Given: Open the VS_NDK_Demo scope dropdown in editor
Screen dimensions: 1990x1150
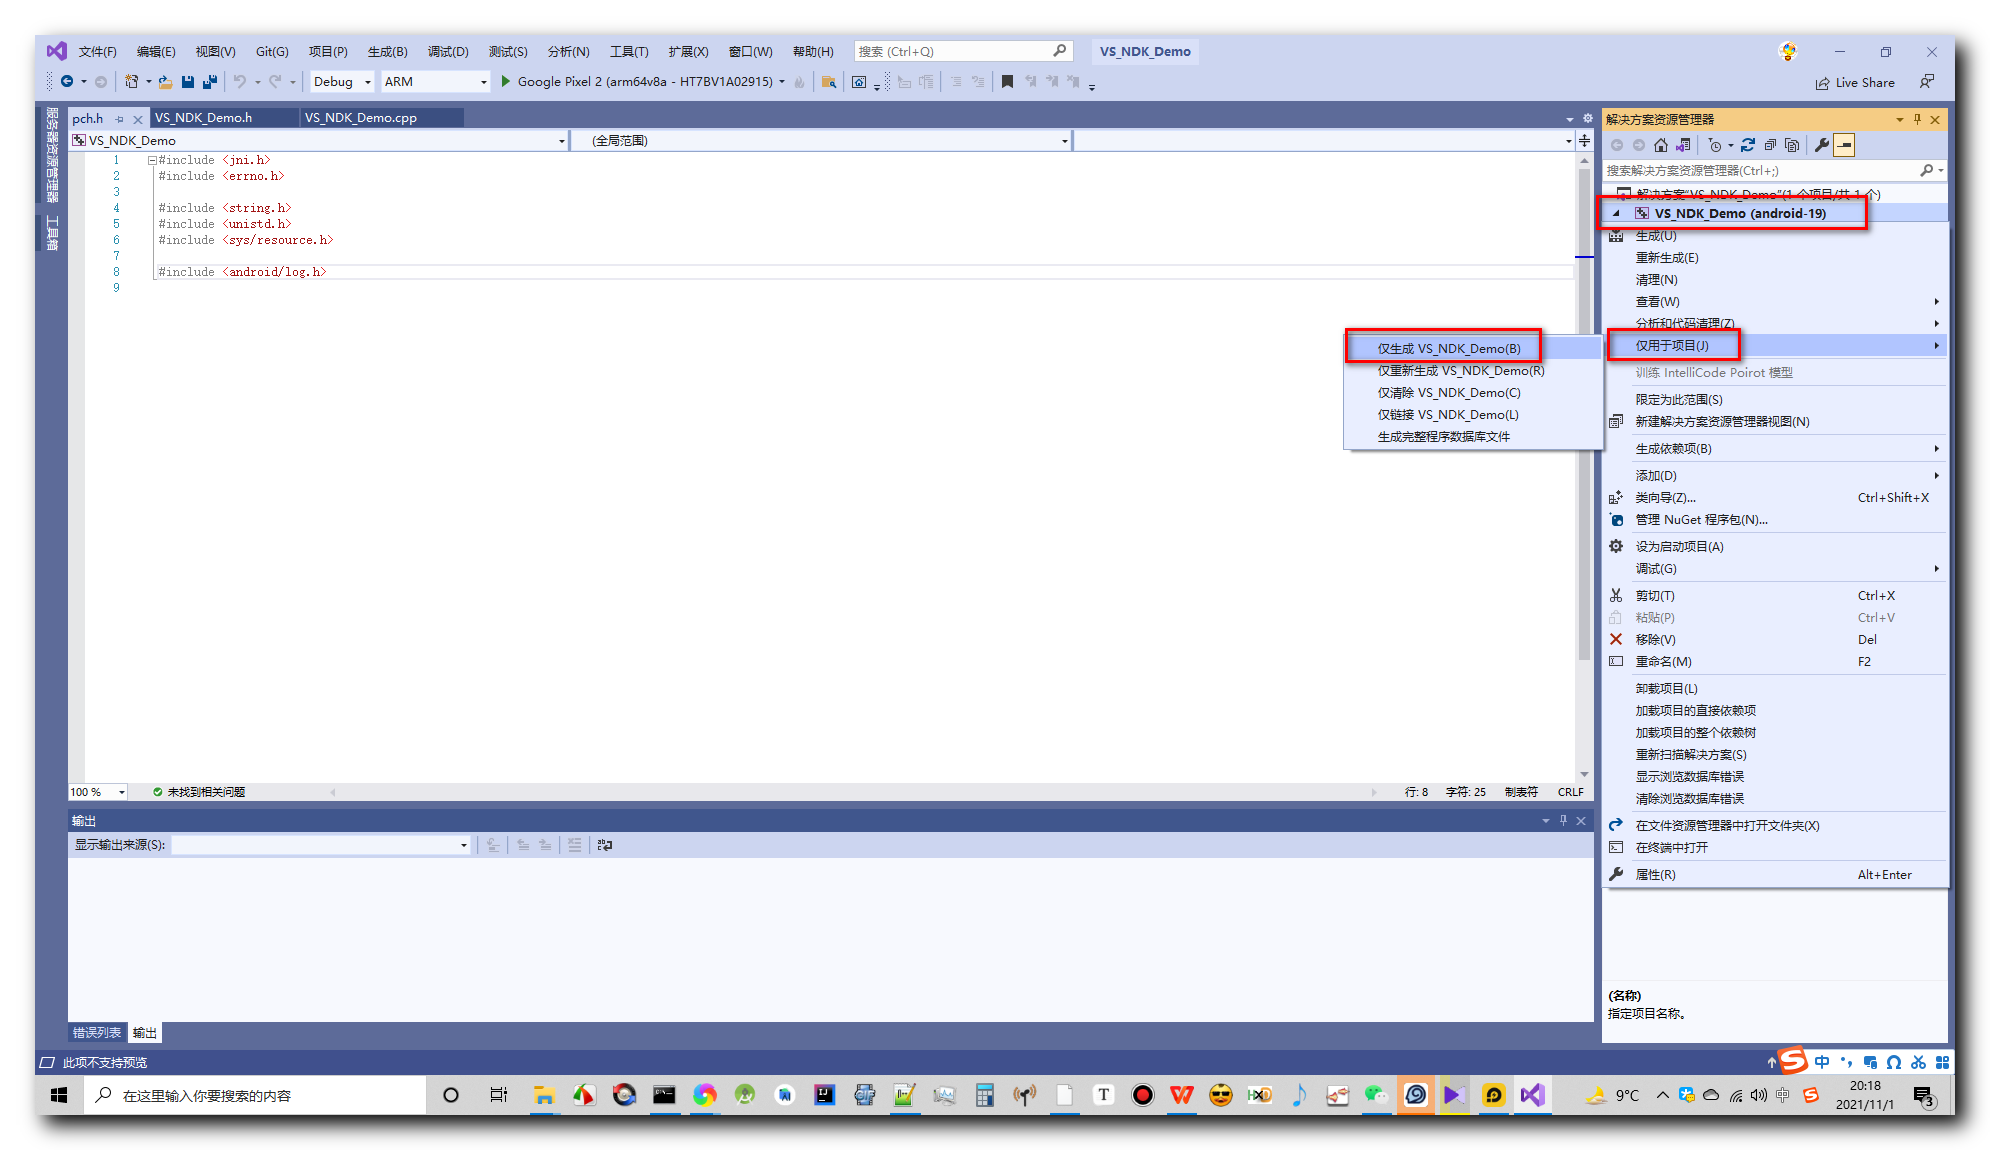Looking at the screenshot, I should pos(319,141).
